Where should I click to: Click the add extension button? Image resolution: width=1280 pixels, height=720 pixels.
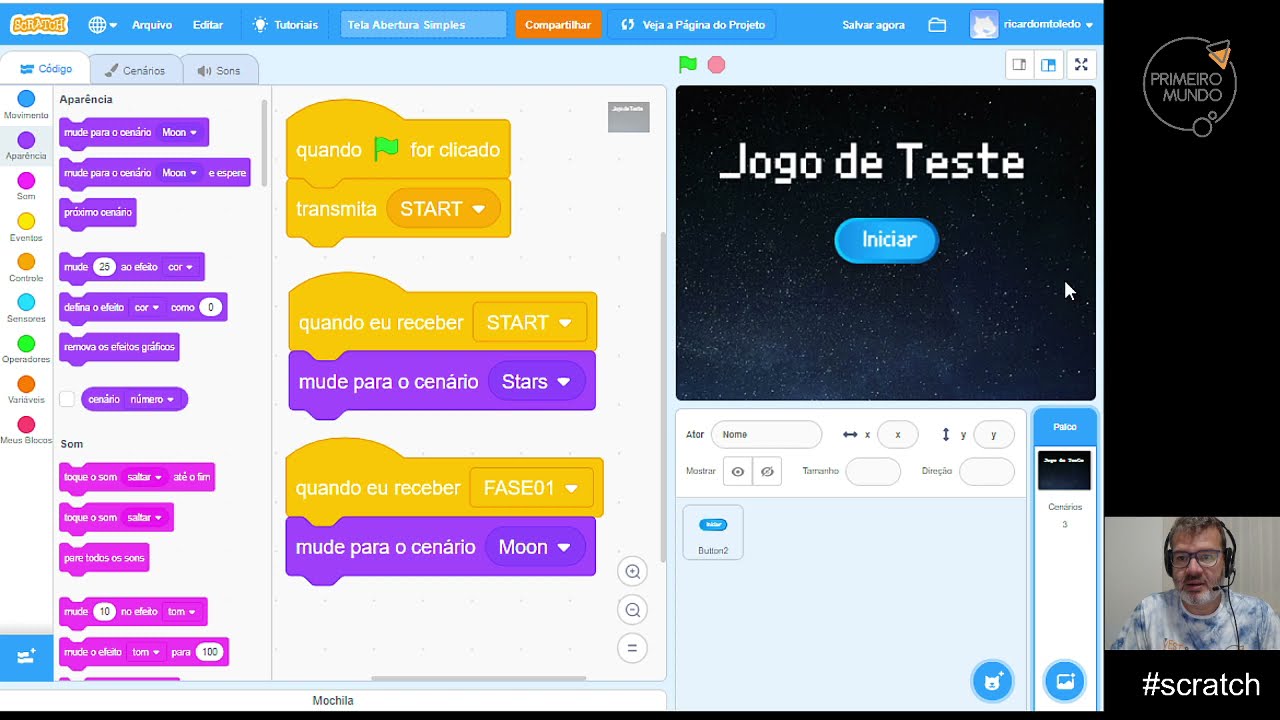click(26, 657)
